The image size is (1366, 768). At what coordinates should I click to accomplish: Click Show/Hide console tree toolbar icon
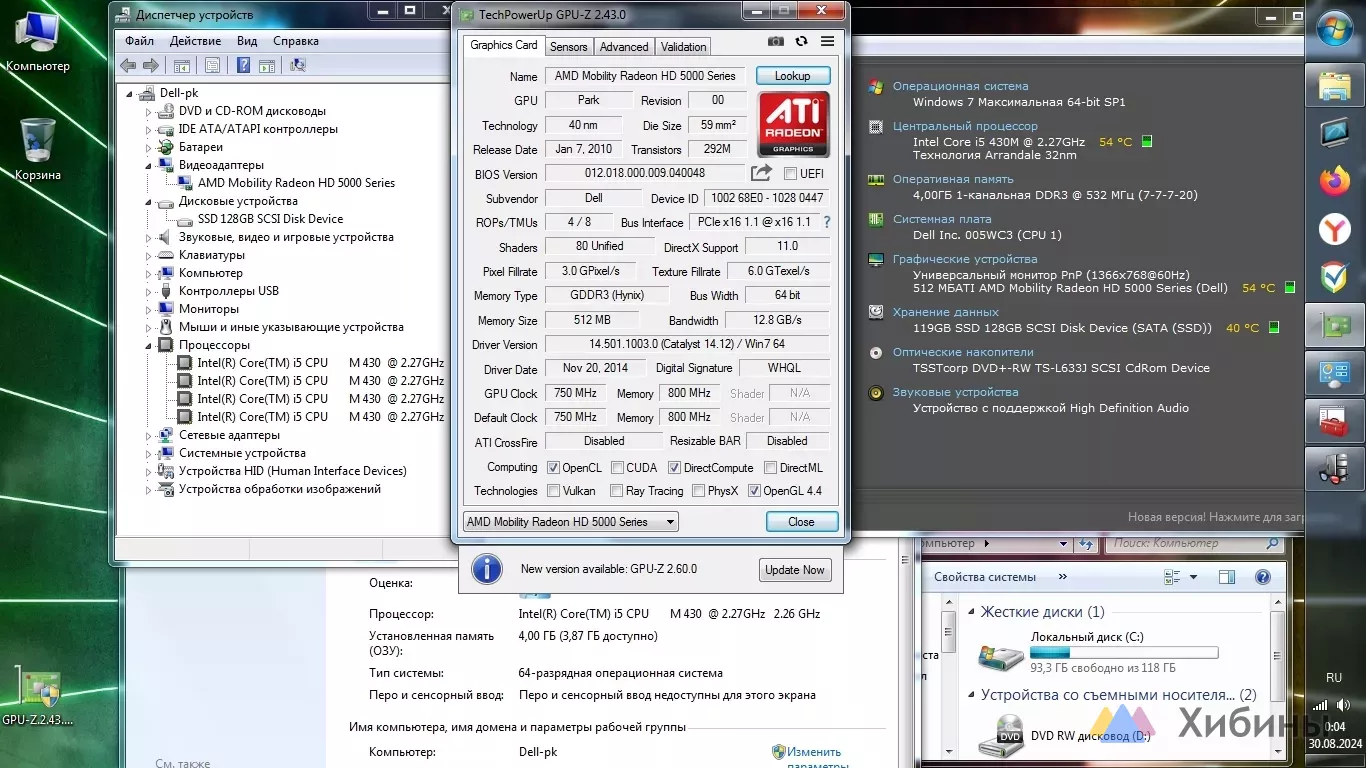(x=182, y=66)
